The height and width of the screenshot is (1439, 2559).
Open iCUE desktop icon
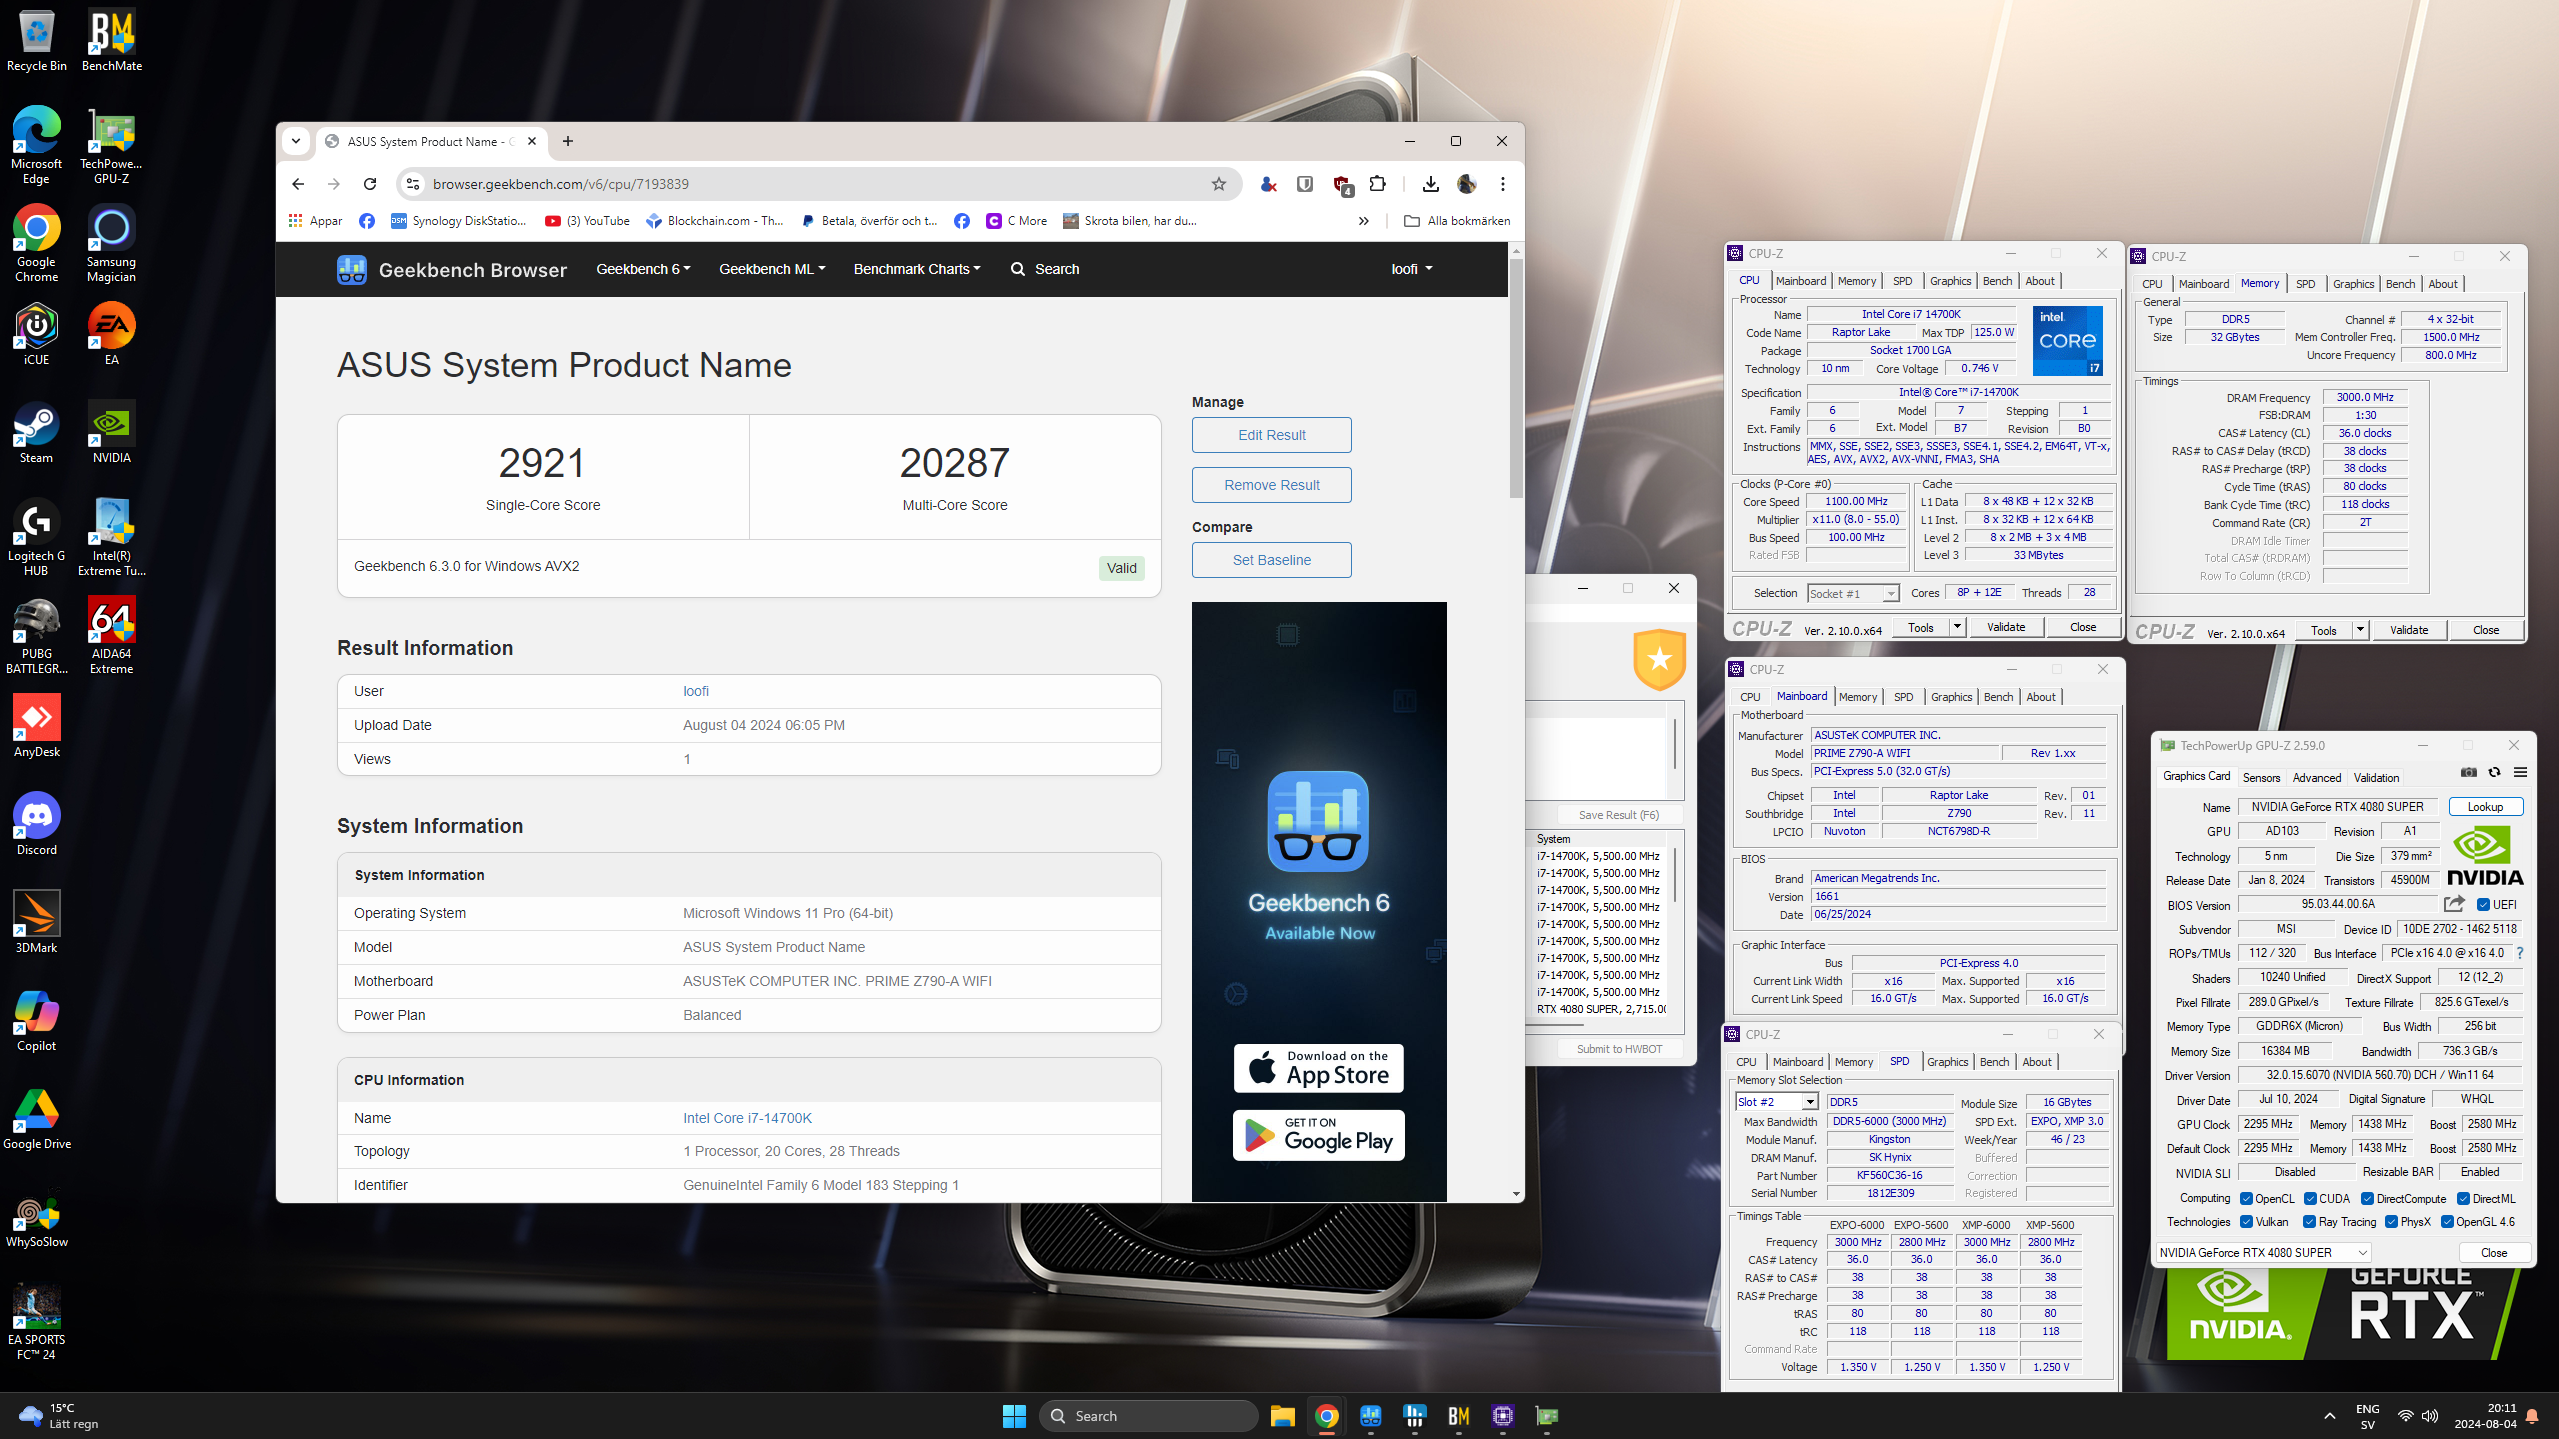click(x=36, y=334)
